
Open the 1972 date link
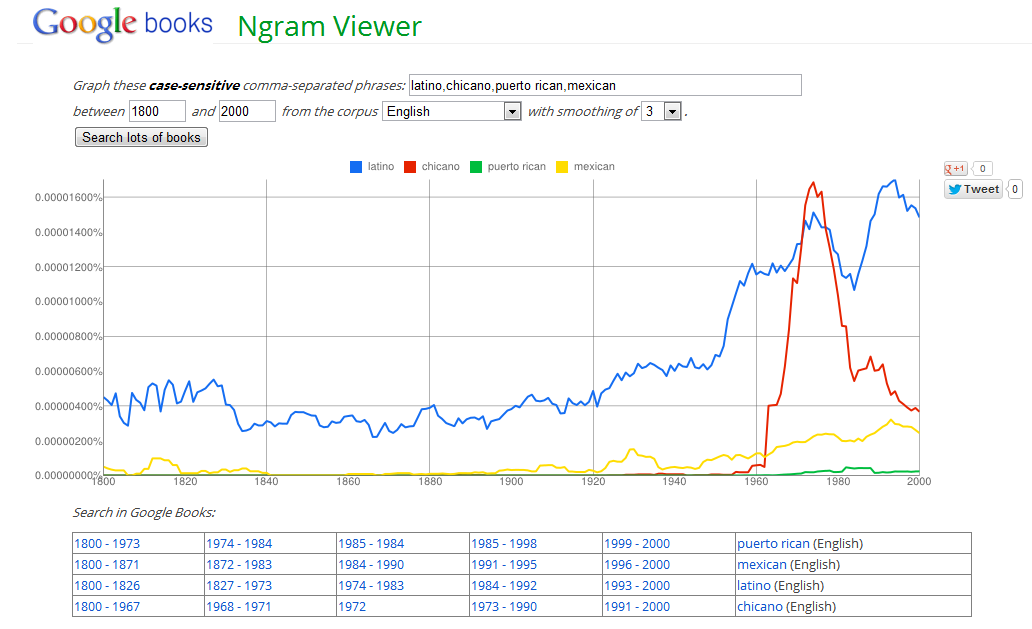click(352, 607)
